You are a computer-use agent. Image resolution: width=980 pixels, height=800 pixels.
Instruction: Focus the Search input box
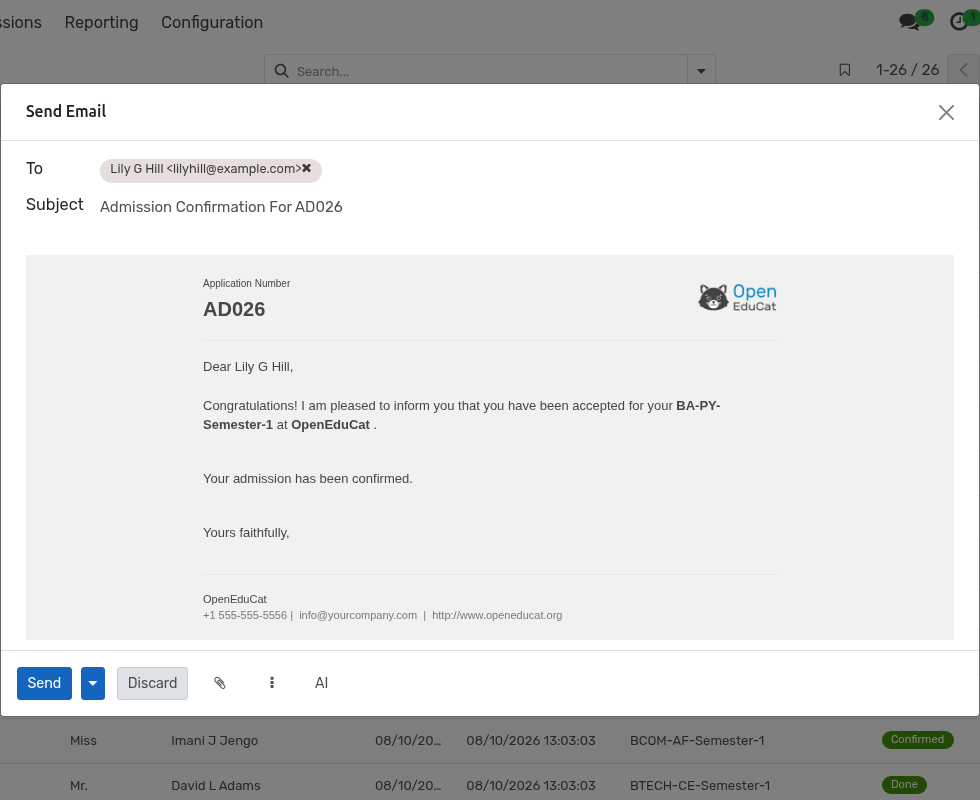[490, 71]
